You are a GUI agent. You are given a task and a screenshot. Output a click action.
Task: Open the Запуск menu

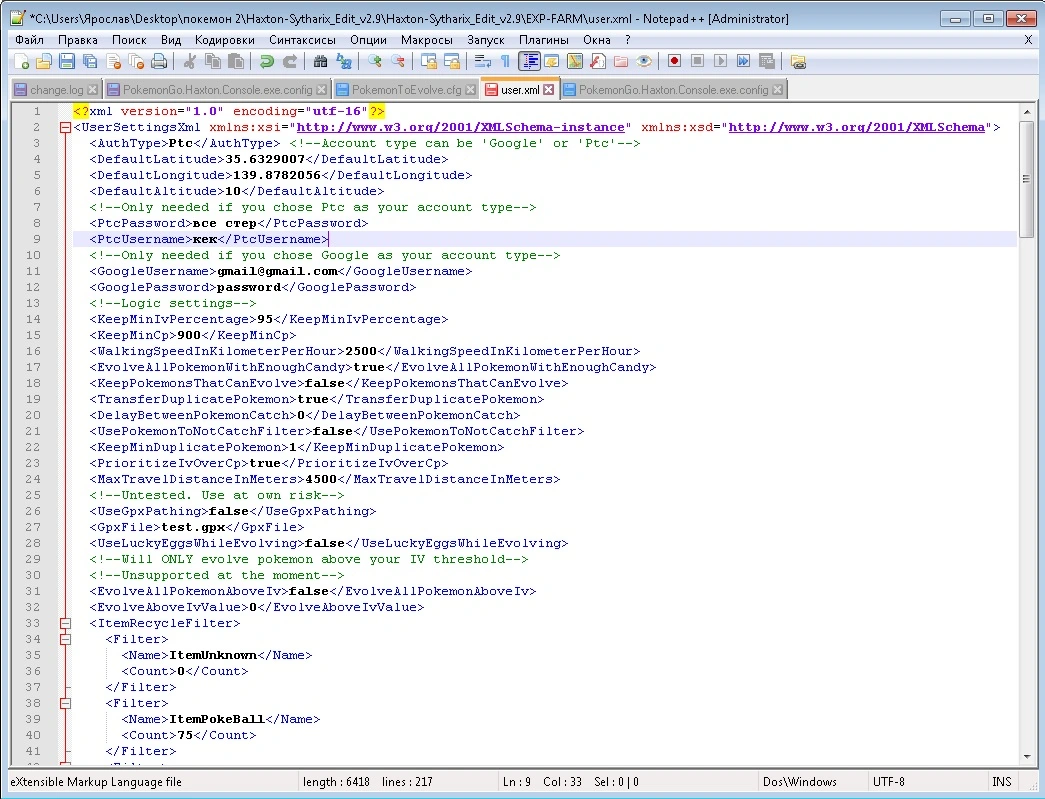pos(486,40)
